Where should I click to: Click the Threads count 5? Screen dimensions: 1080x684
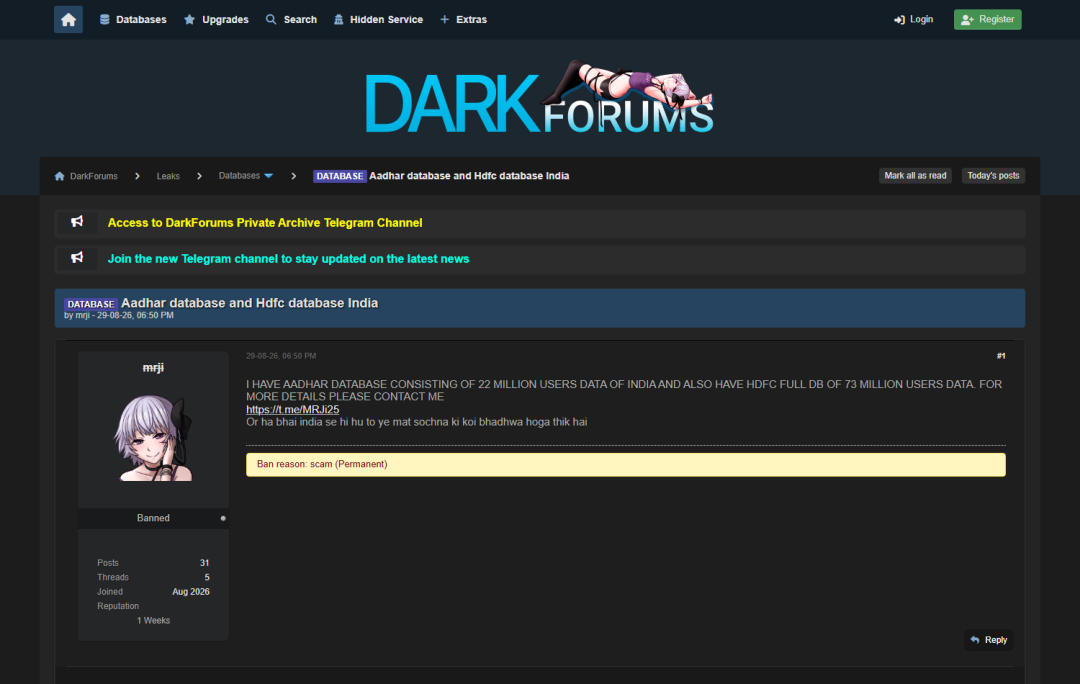click(x=207, y=577)
